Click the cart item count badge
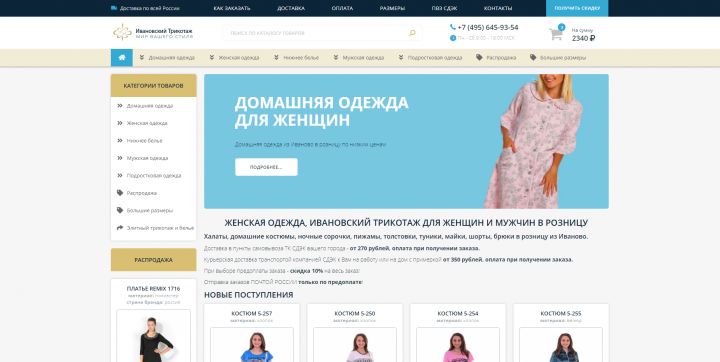 point(562,27)
